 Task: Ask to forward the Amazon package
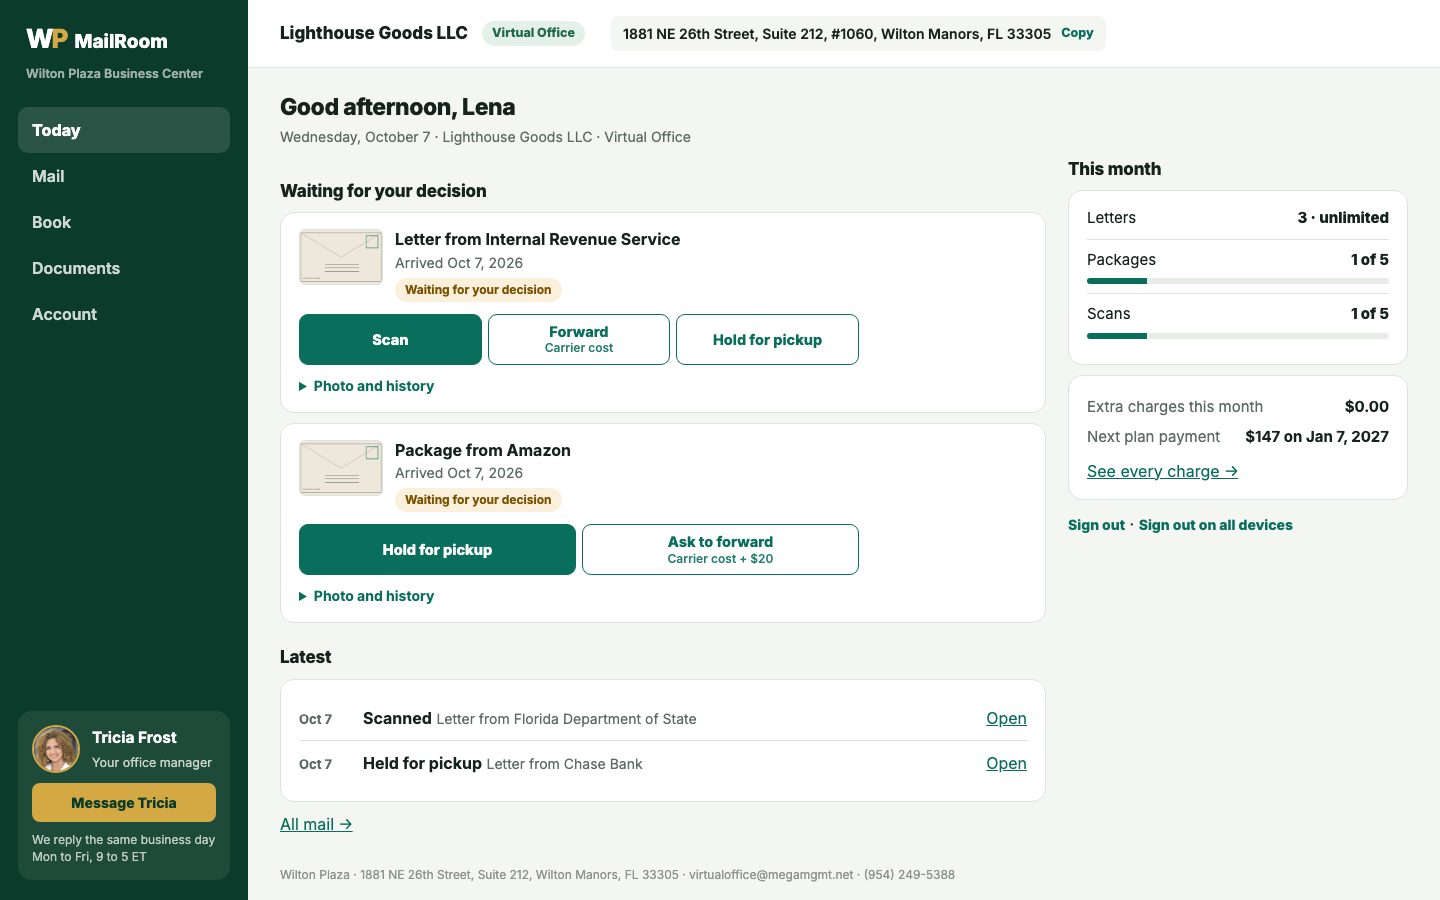[720, 550]
